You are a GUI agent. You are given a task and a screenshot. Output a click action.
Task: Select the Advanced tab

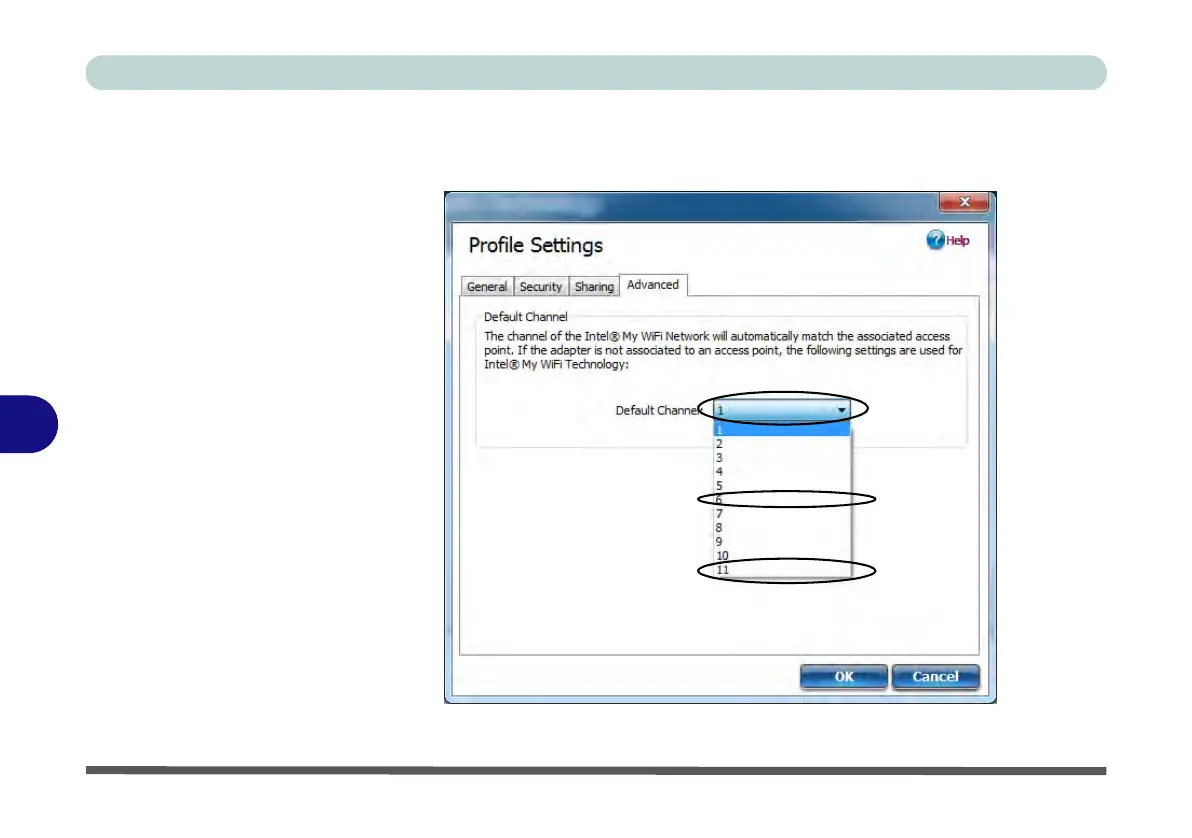pyautogui.click(x=653, y=284)
